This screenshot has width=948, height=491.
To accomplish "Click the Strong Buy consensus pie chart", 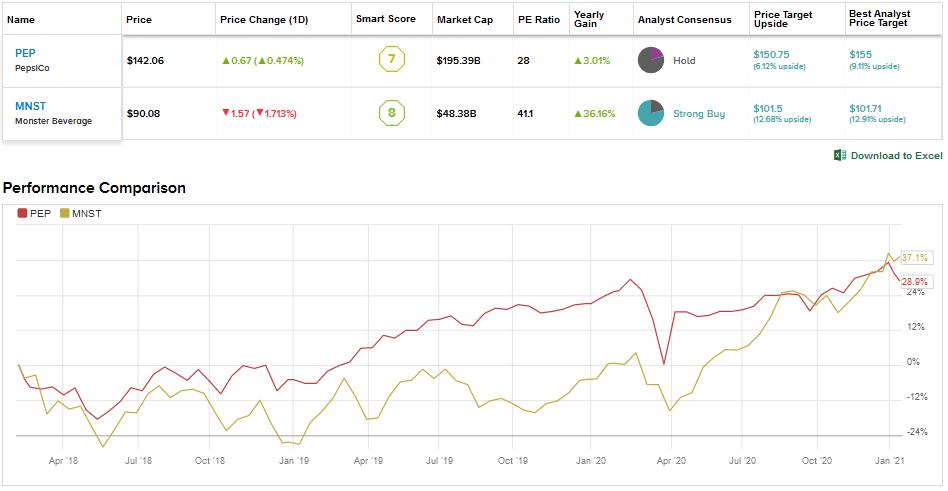I will tap(651, 113).
